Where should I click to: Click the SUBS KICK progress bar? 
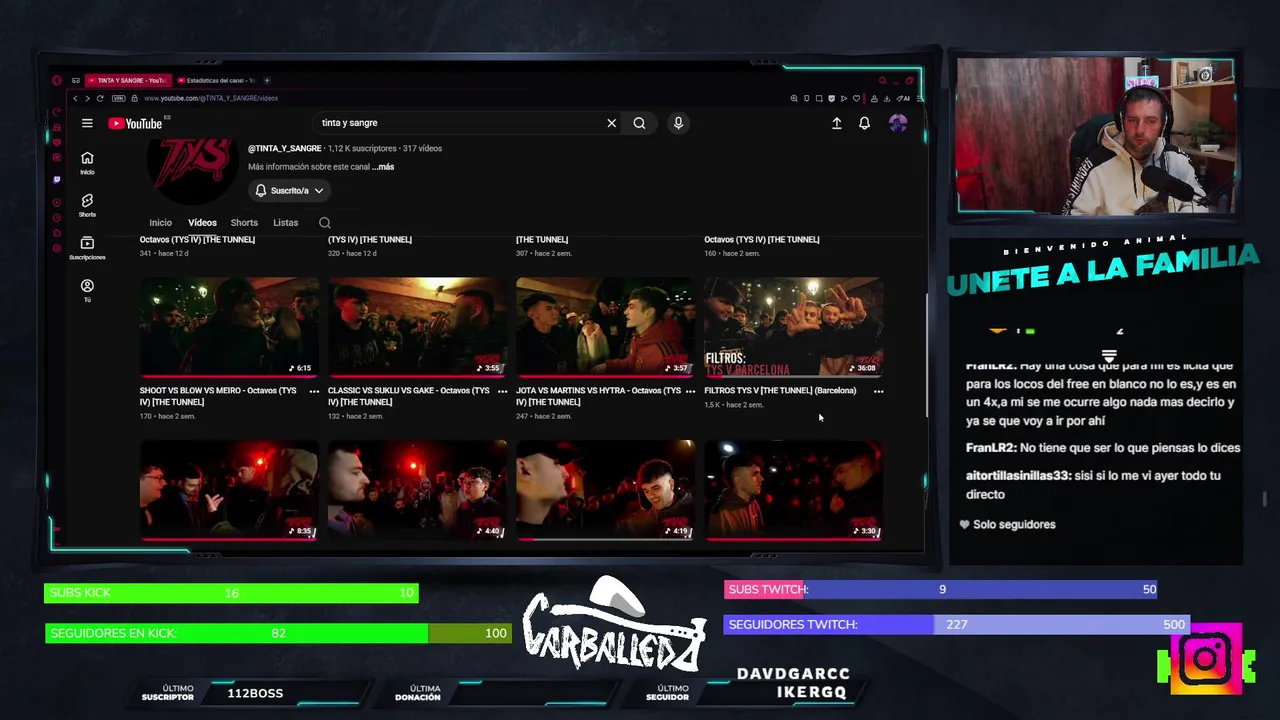click(231, 593)
